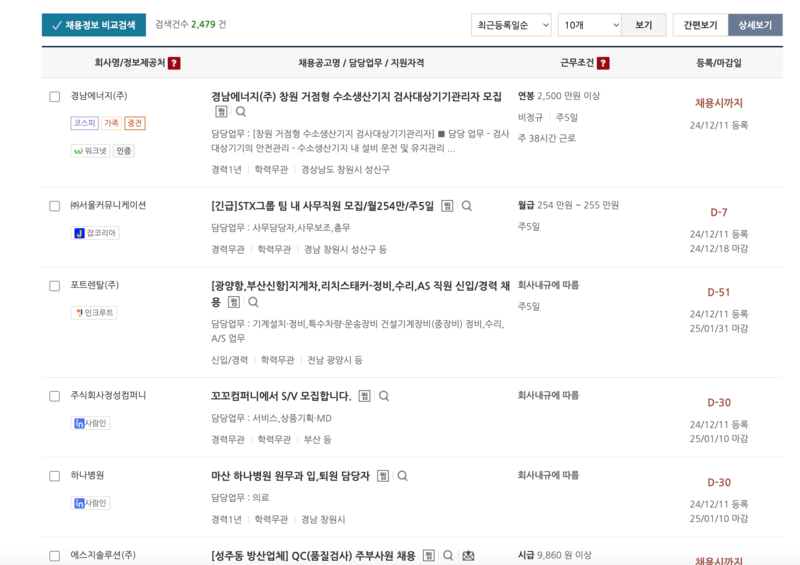Click the 검색건수 2,479 건 count
800x565 pixels.
point(191,24)
